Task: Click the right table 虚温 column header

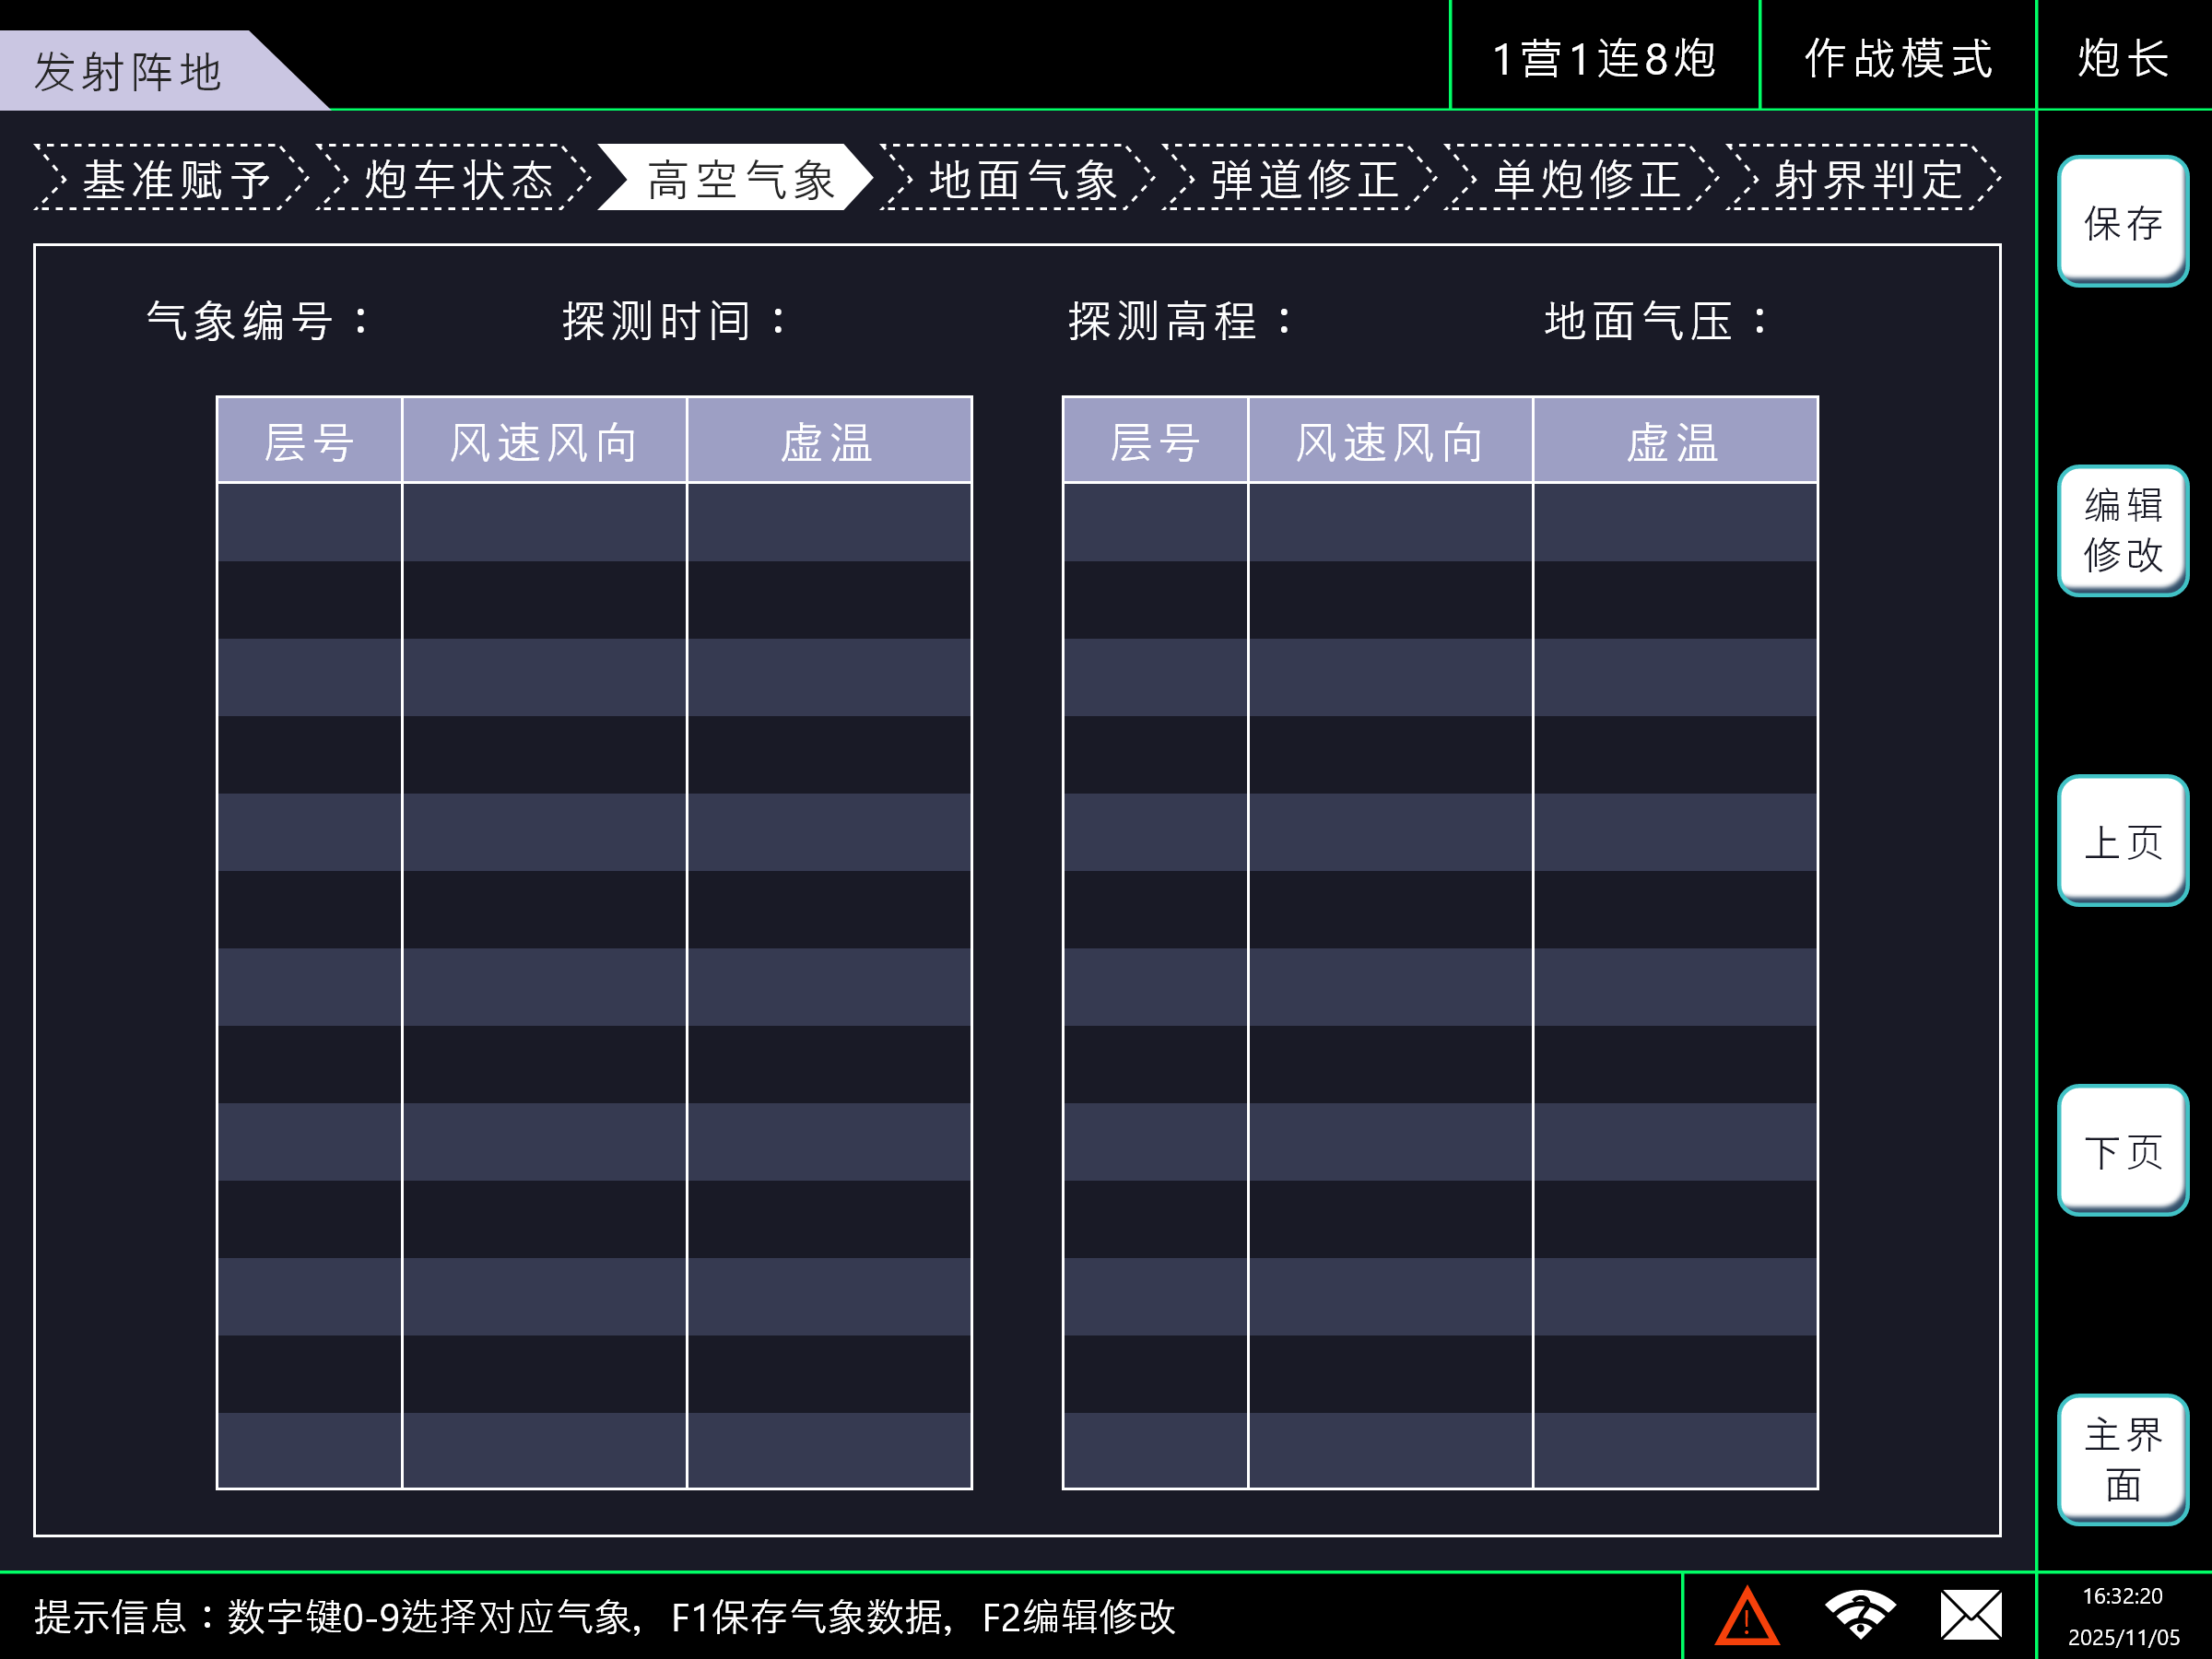Action: (1674, 441)
